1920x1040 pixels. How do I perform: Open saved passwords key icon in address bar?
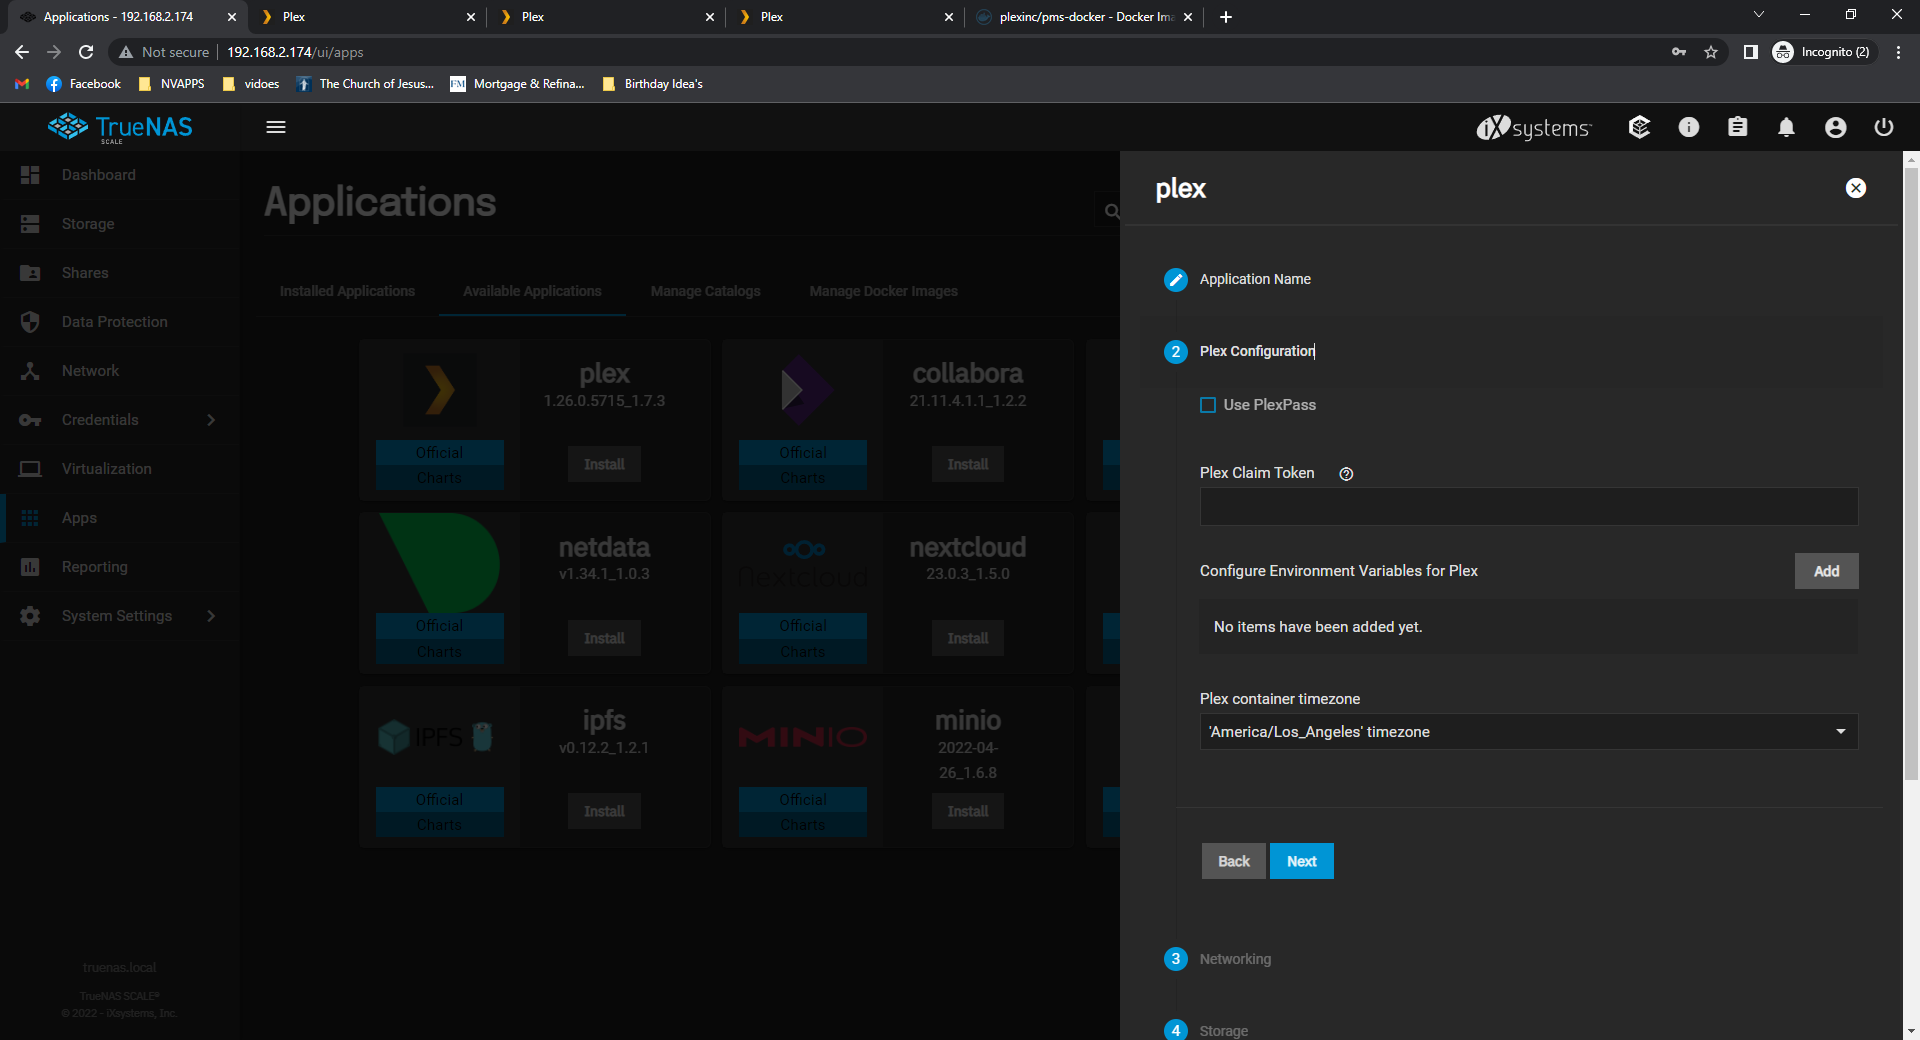pyautogui.click(x=1679, y=52)
